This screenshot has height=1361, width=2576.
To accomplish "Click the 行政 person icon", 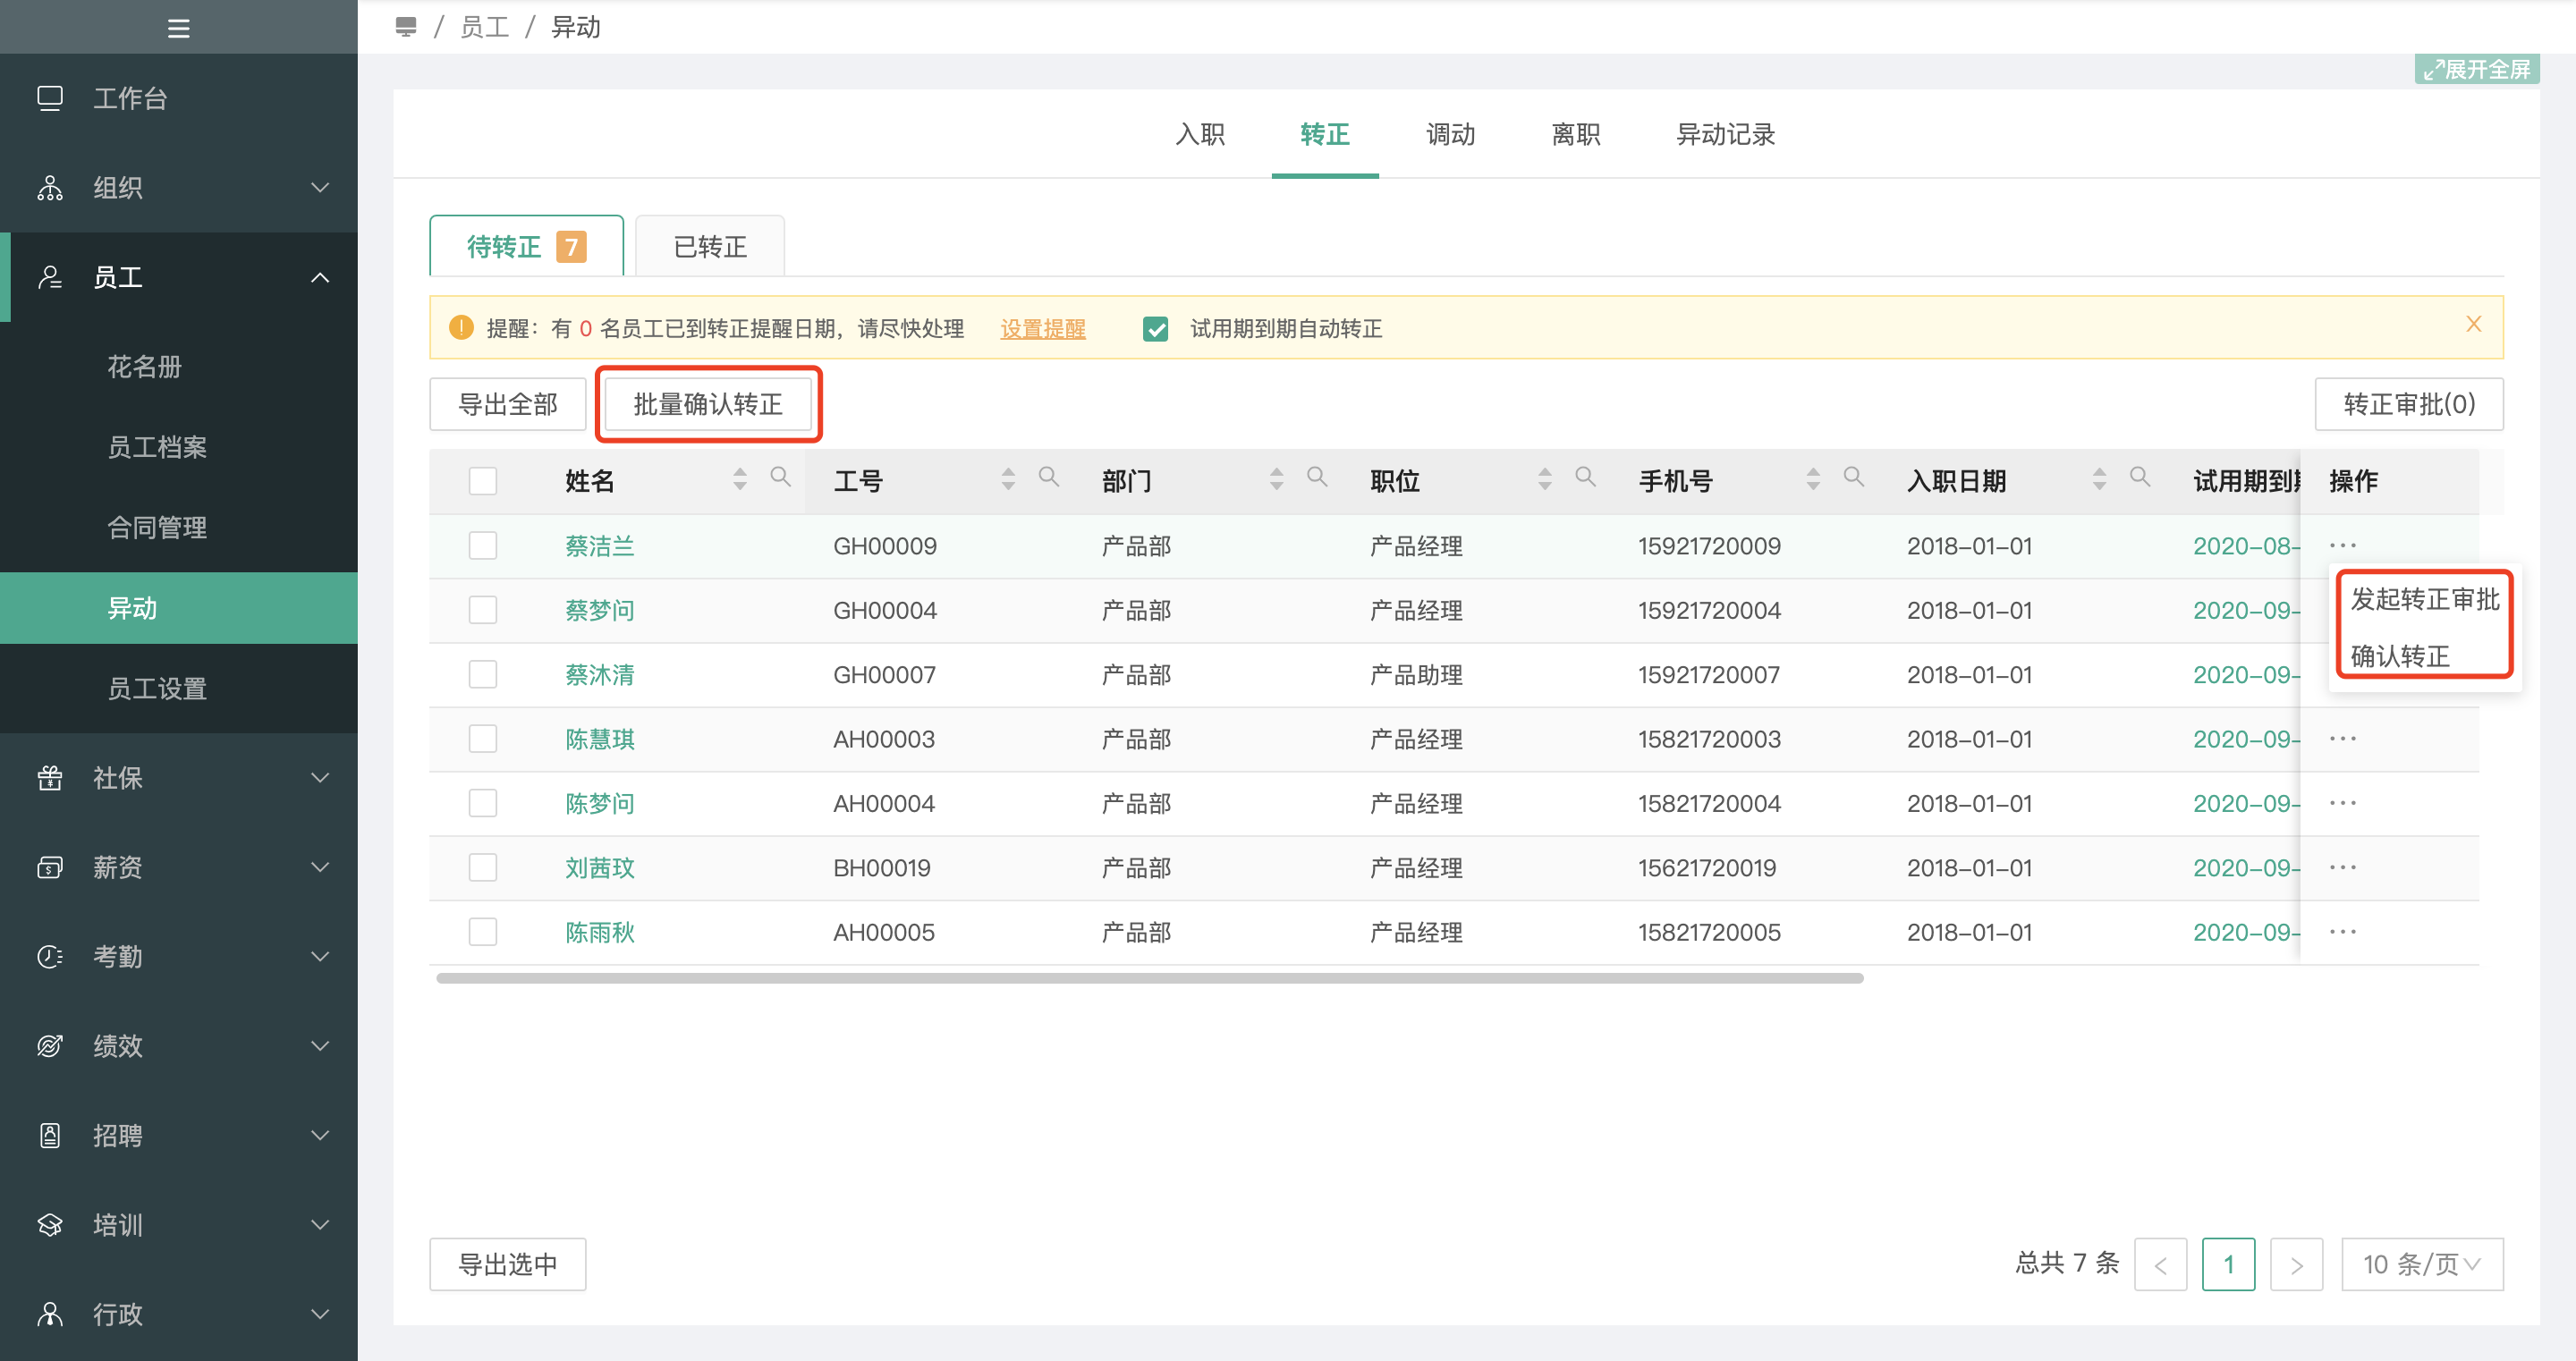I will 50,1315.
